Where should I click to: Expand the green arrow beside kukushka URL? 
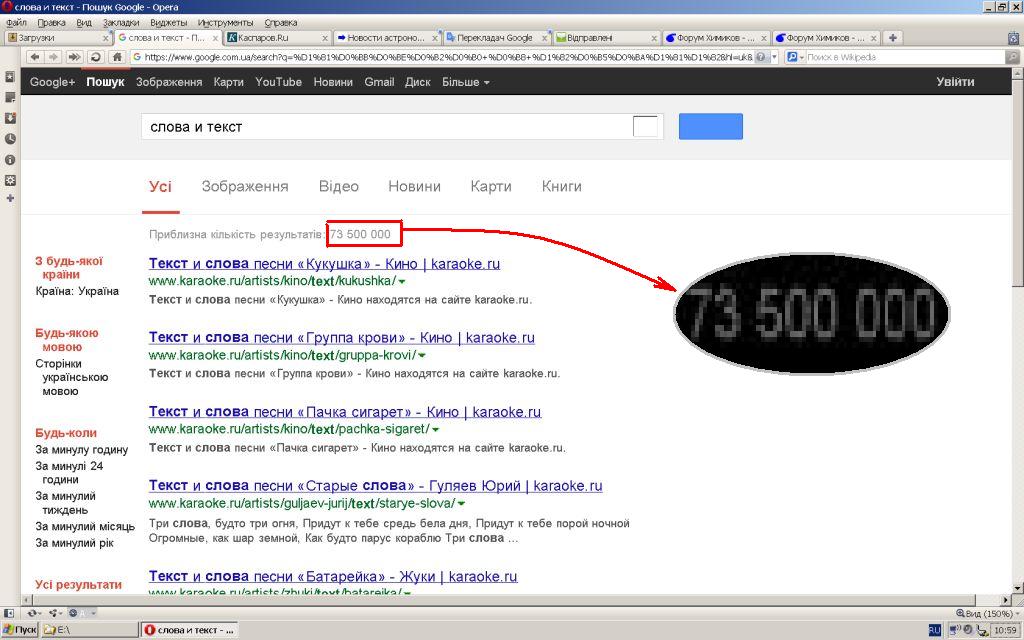[402, 281]
